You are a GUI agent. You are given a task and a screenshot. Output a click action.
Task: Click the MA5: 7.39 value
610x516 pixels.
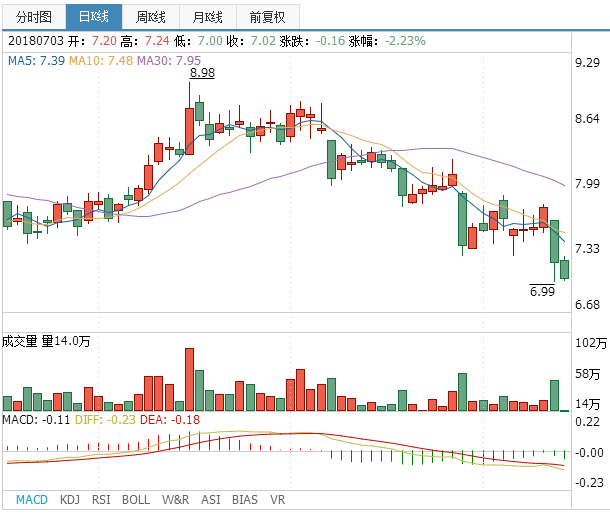coord(36,61)
